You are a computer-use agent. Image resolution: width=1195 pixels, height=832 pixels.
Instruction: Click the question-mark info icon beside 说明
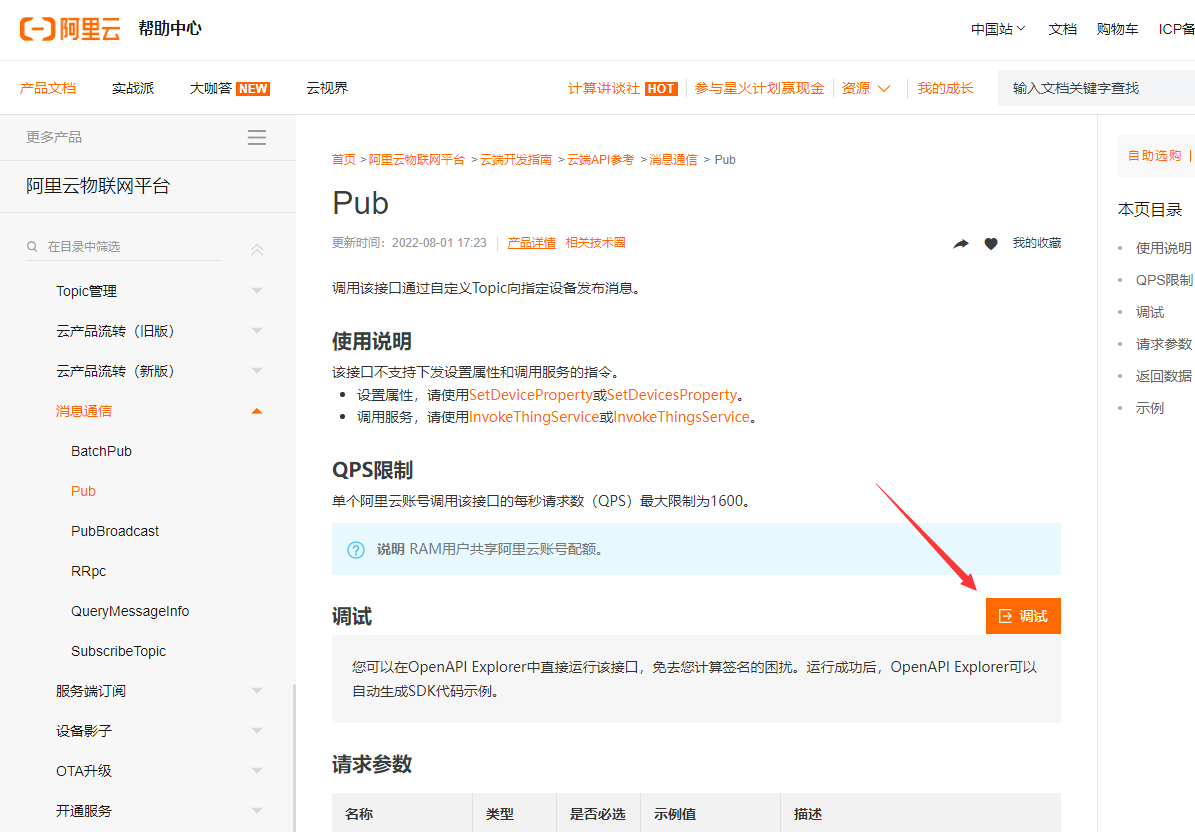(356, 550)
